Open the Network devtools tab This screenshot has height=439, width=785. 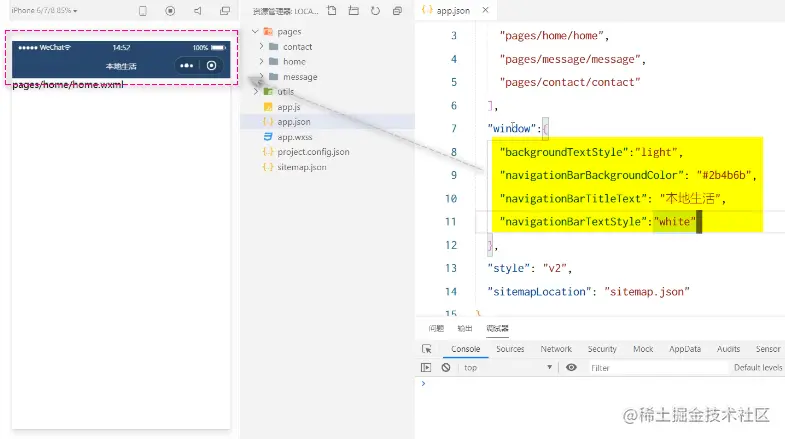coord(556,349)
